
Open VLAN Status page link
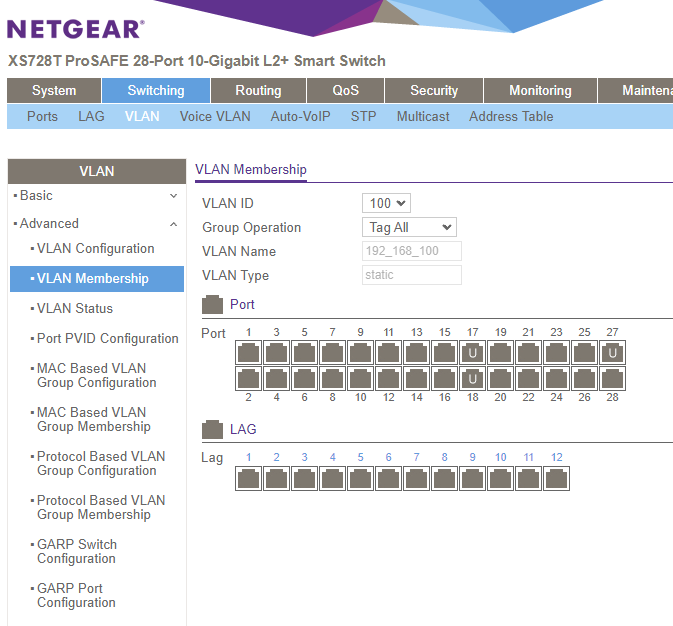tap(75, 309)
